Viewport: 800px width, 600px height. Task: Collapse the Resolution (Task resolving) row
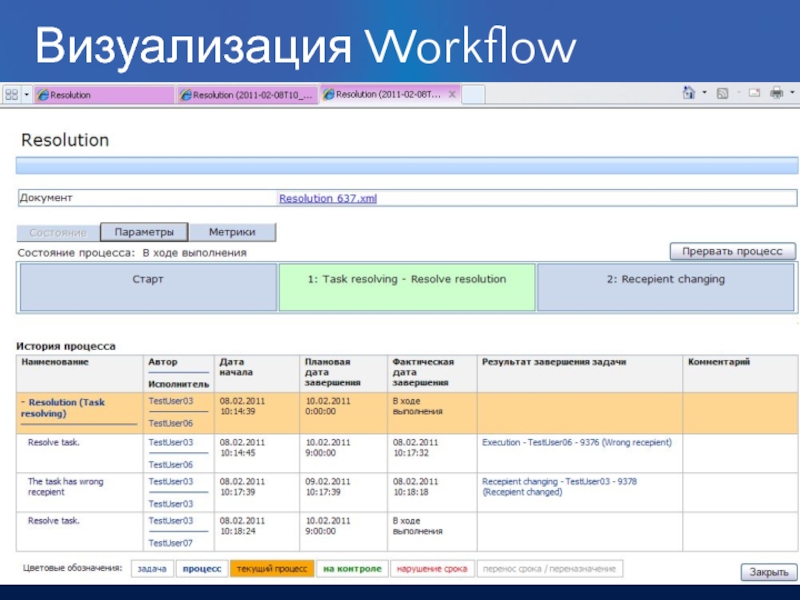pos(23,402)
